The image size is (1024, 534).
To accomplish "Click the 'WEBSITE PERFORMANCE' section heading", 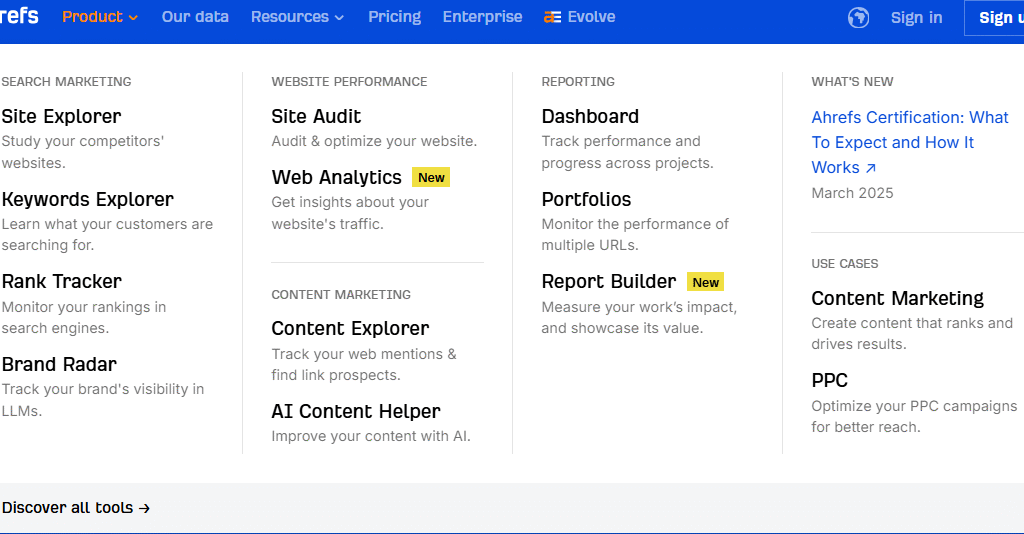I will coord(349,82).
